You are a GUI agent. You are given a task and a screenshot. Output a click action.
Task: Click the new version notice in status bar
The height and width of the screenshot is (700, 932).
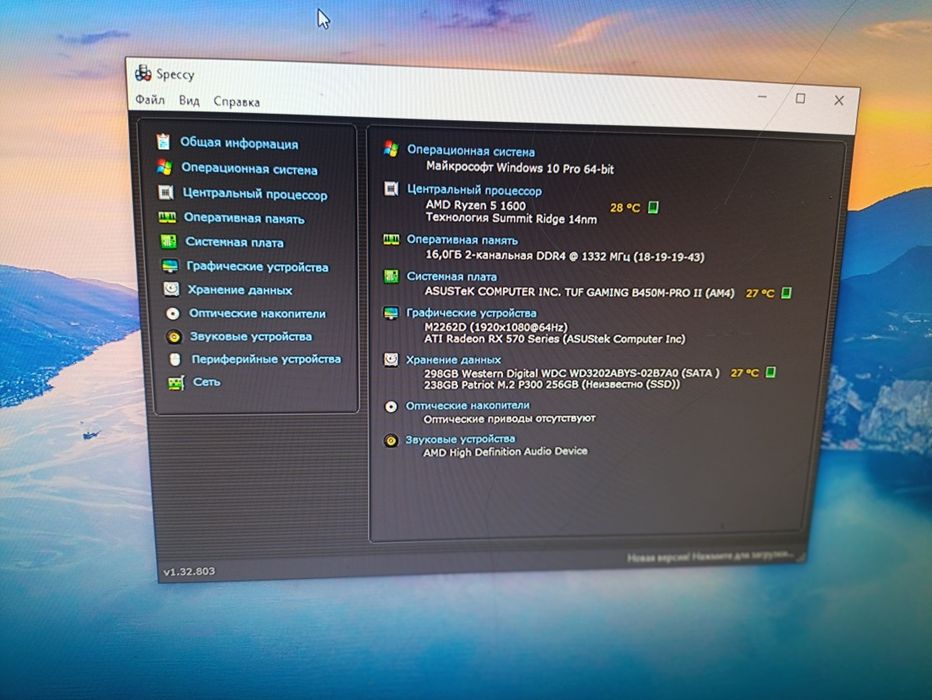click(x=710, y=556)
